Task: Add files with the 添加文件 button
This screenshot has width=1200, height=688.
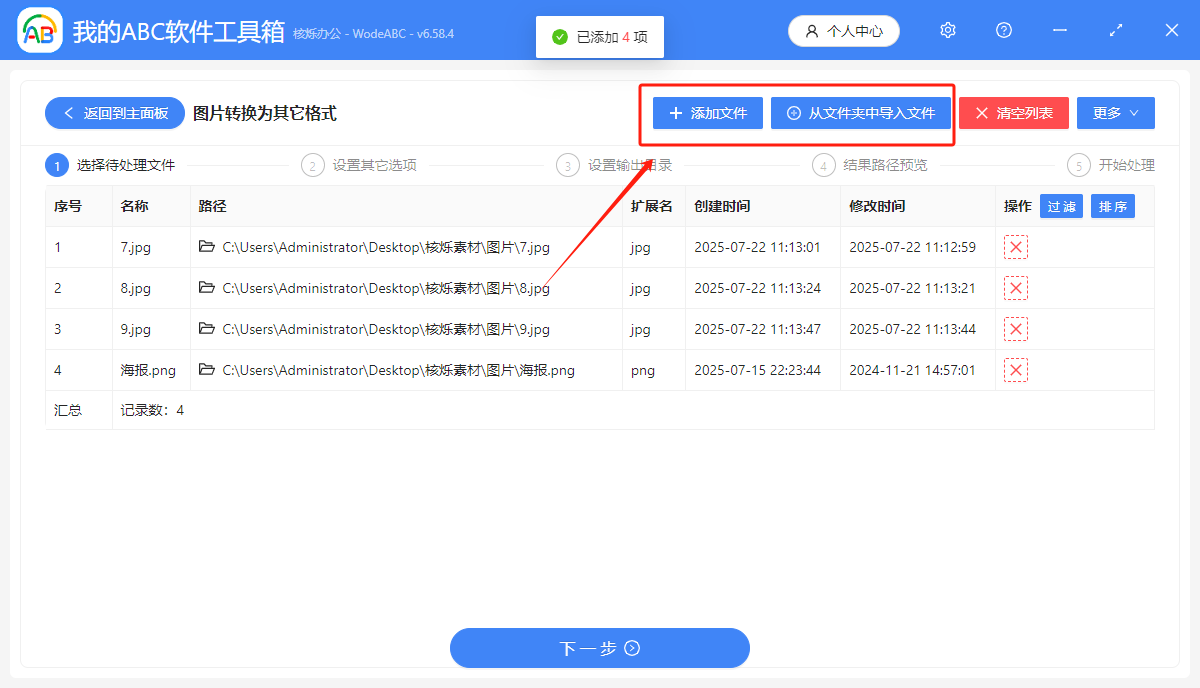Action: [707, 113]
